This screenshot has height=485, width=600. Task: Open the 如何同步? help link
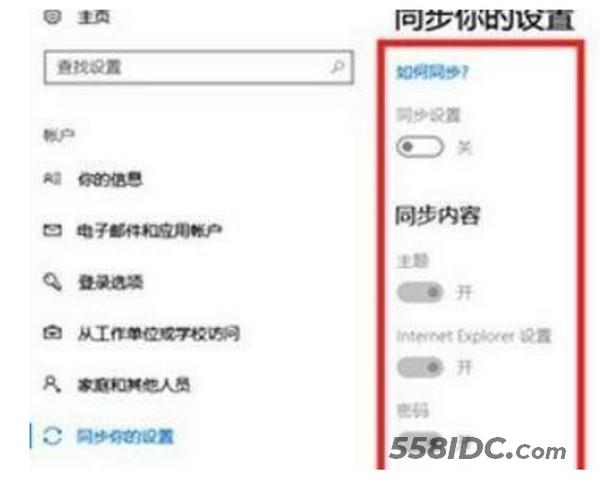(x=432, y=72)
